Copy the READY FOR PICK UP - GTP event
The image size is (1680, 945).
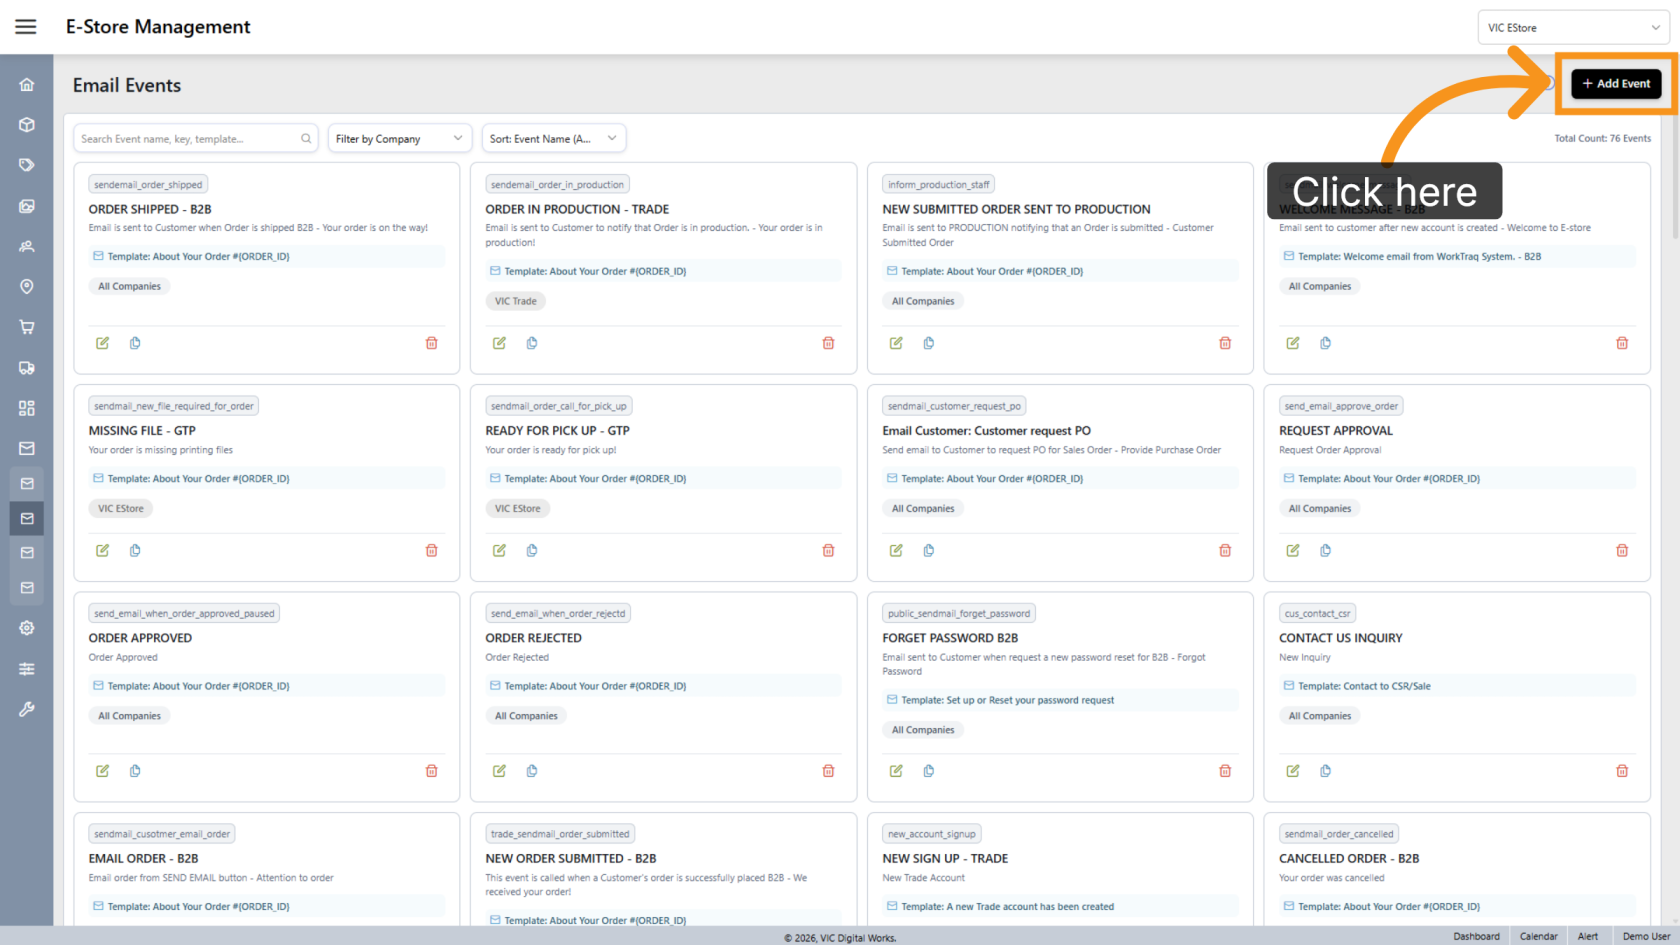tap(532, 550)
